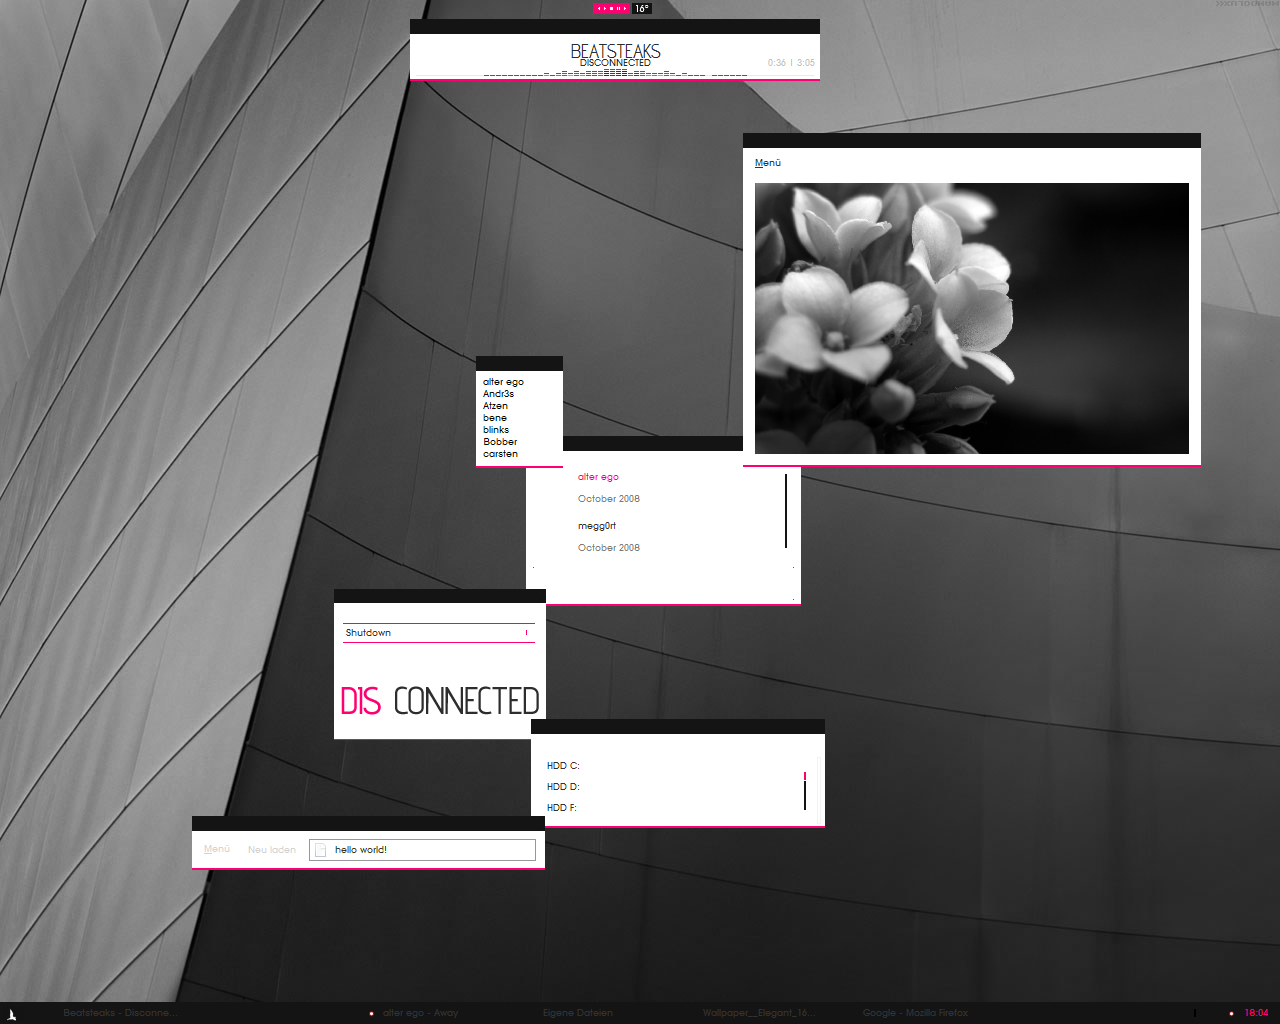This screenshot has width=1280, height=1024.
Task: Click the flower image thumbnail
Action: tap(971, 318)
